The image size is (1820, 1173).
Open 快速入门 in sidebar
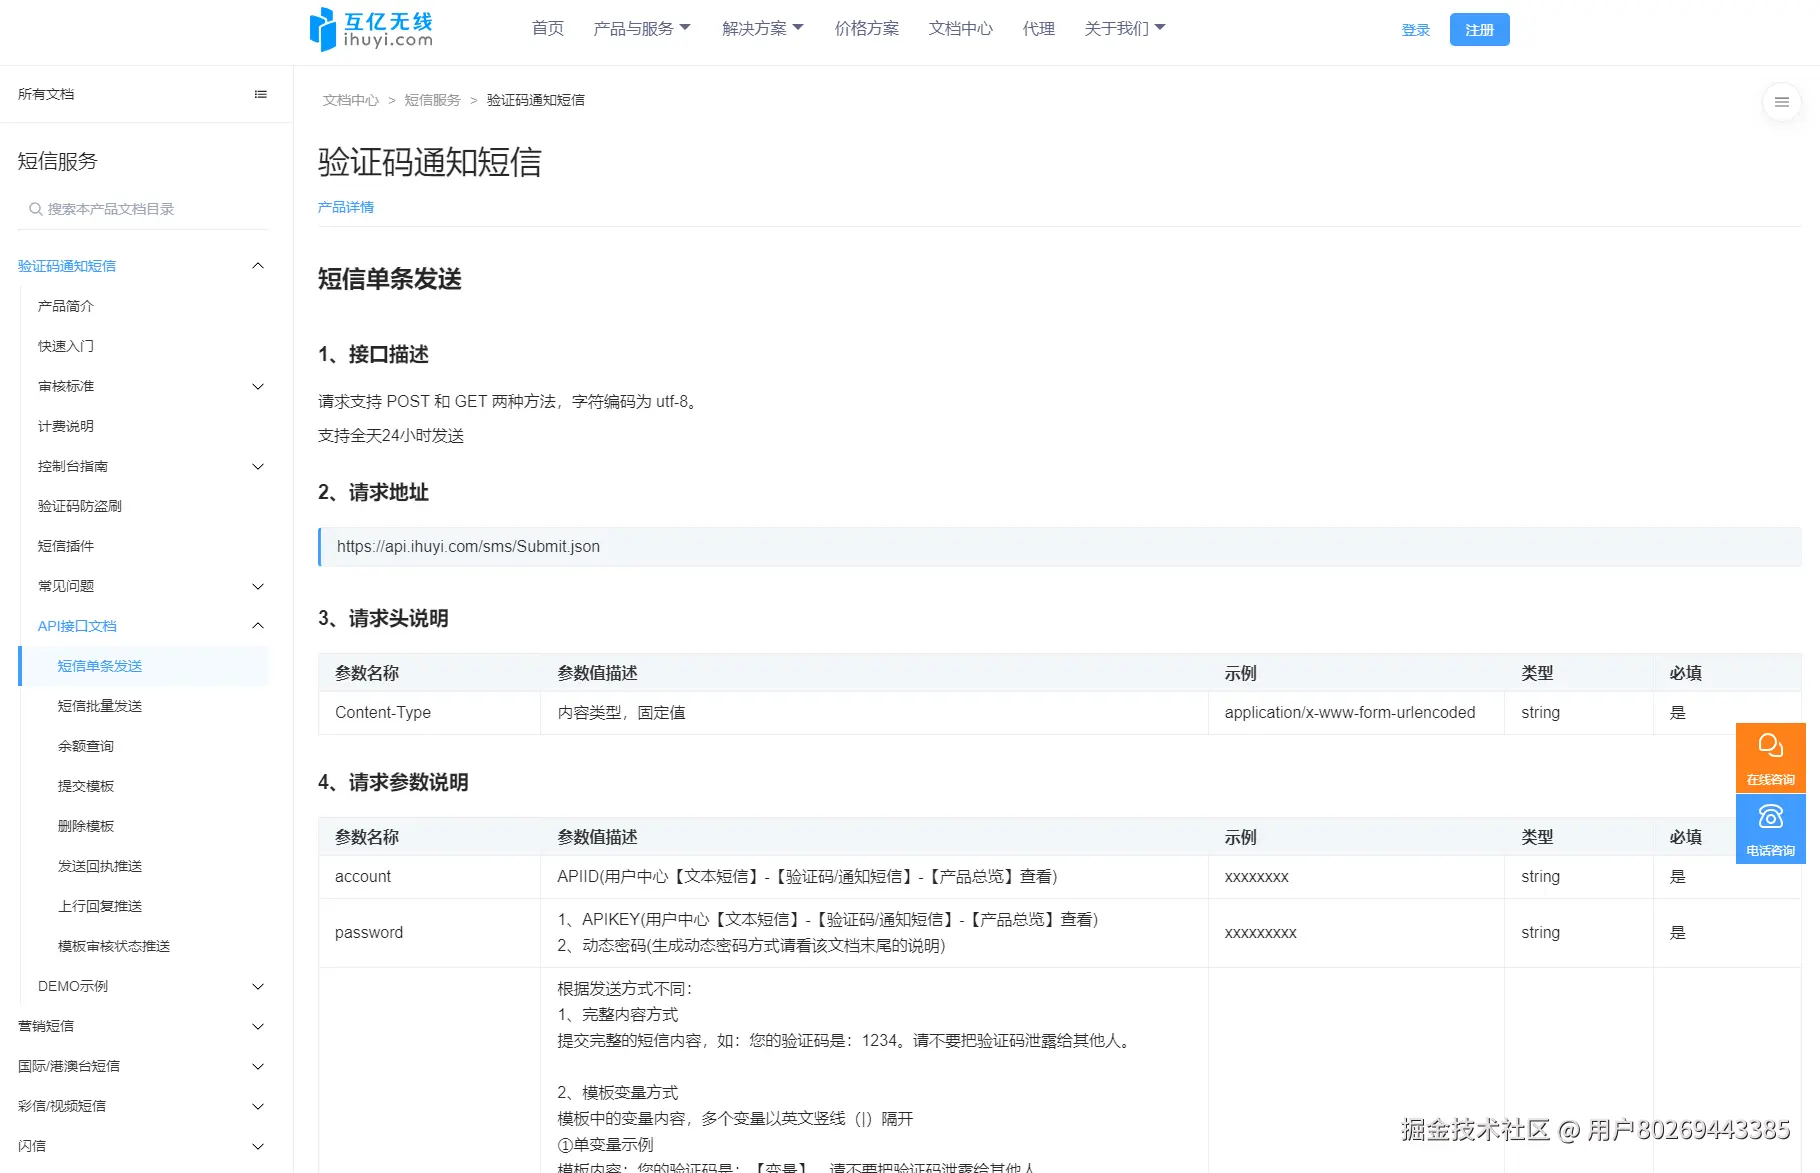[65, 346]
